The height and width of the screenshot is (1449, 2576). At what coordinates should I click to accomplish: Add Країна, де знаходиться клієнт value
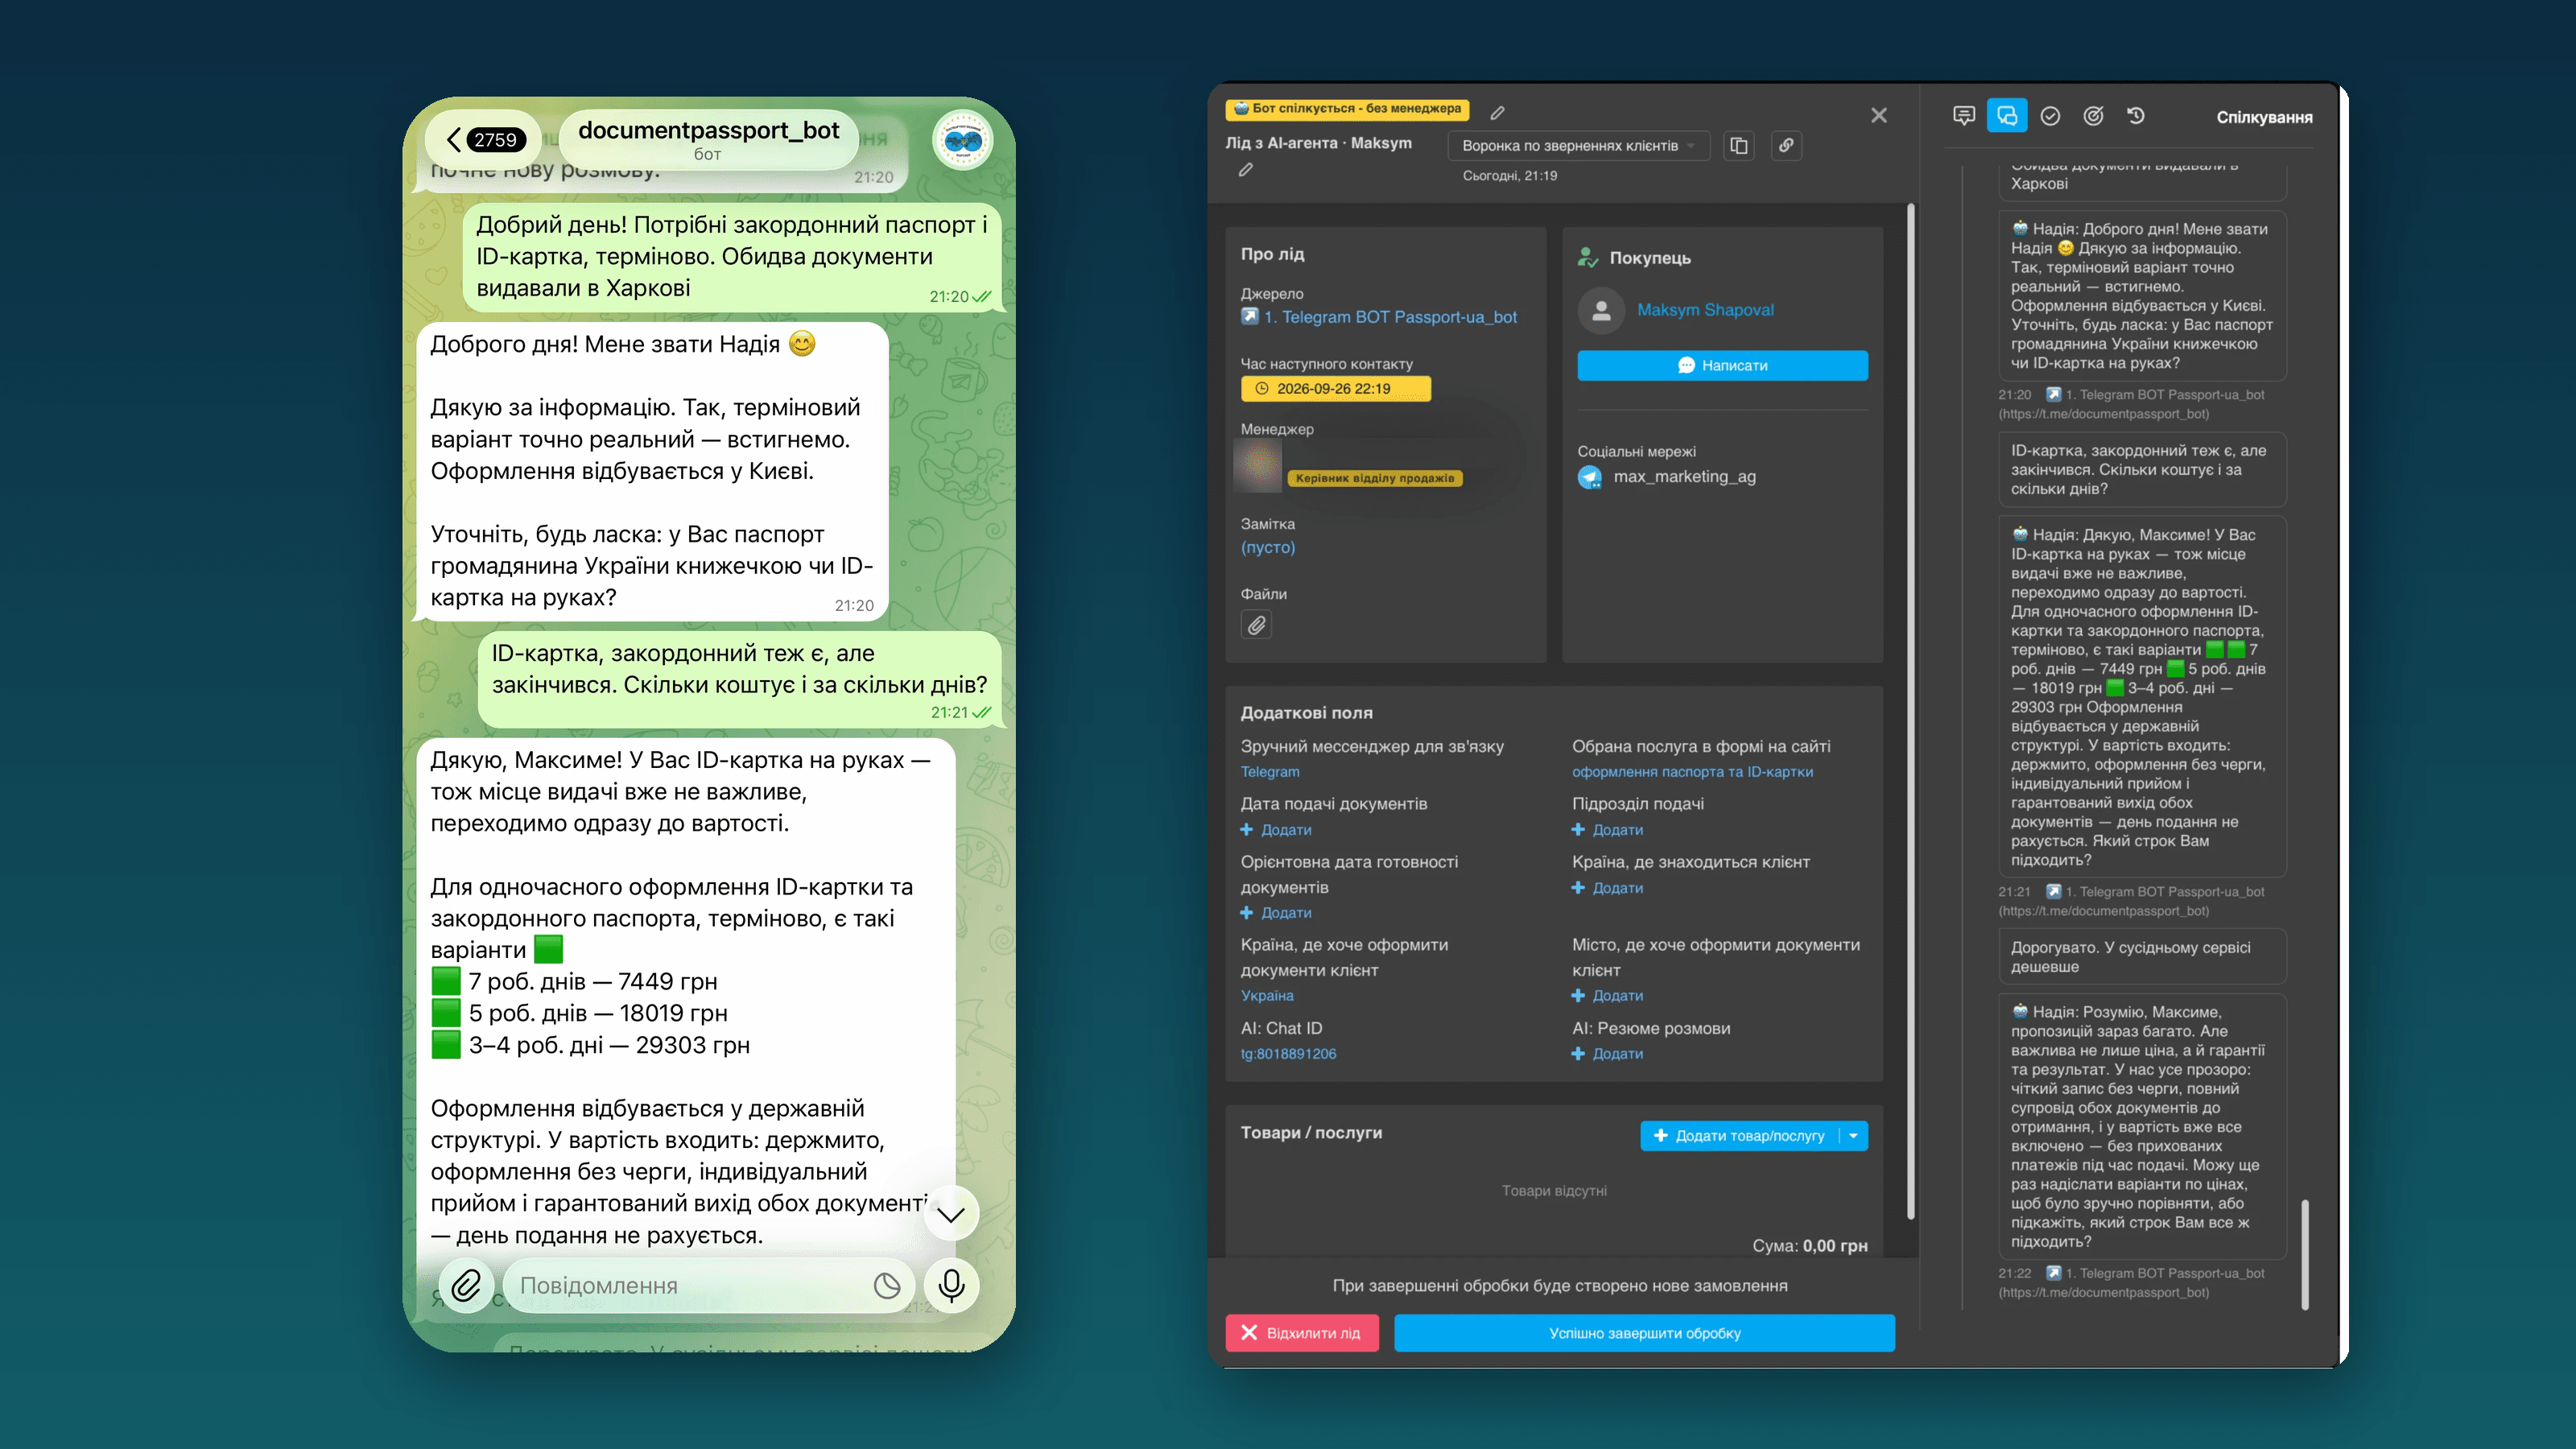(x=1607, y=888)
